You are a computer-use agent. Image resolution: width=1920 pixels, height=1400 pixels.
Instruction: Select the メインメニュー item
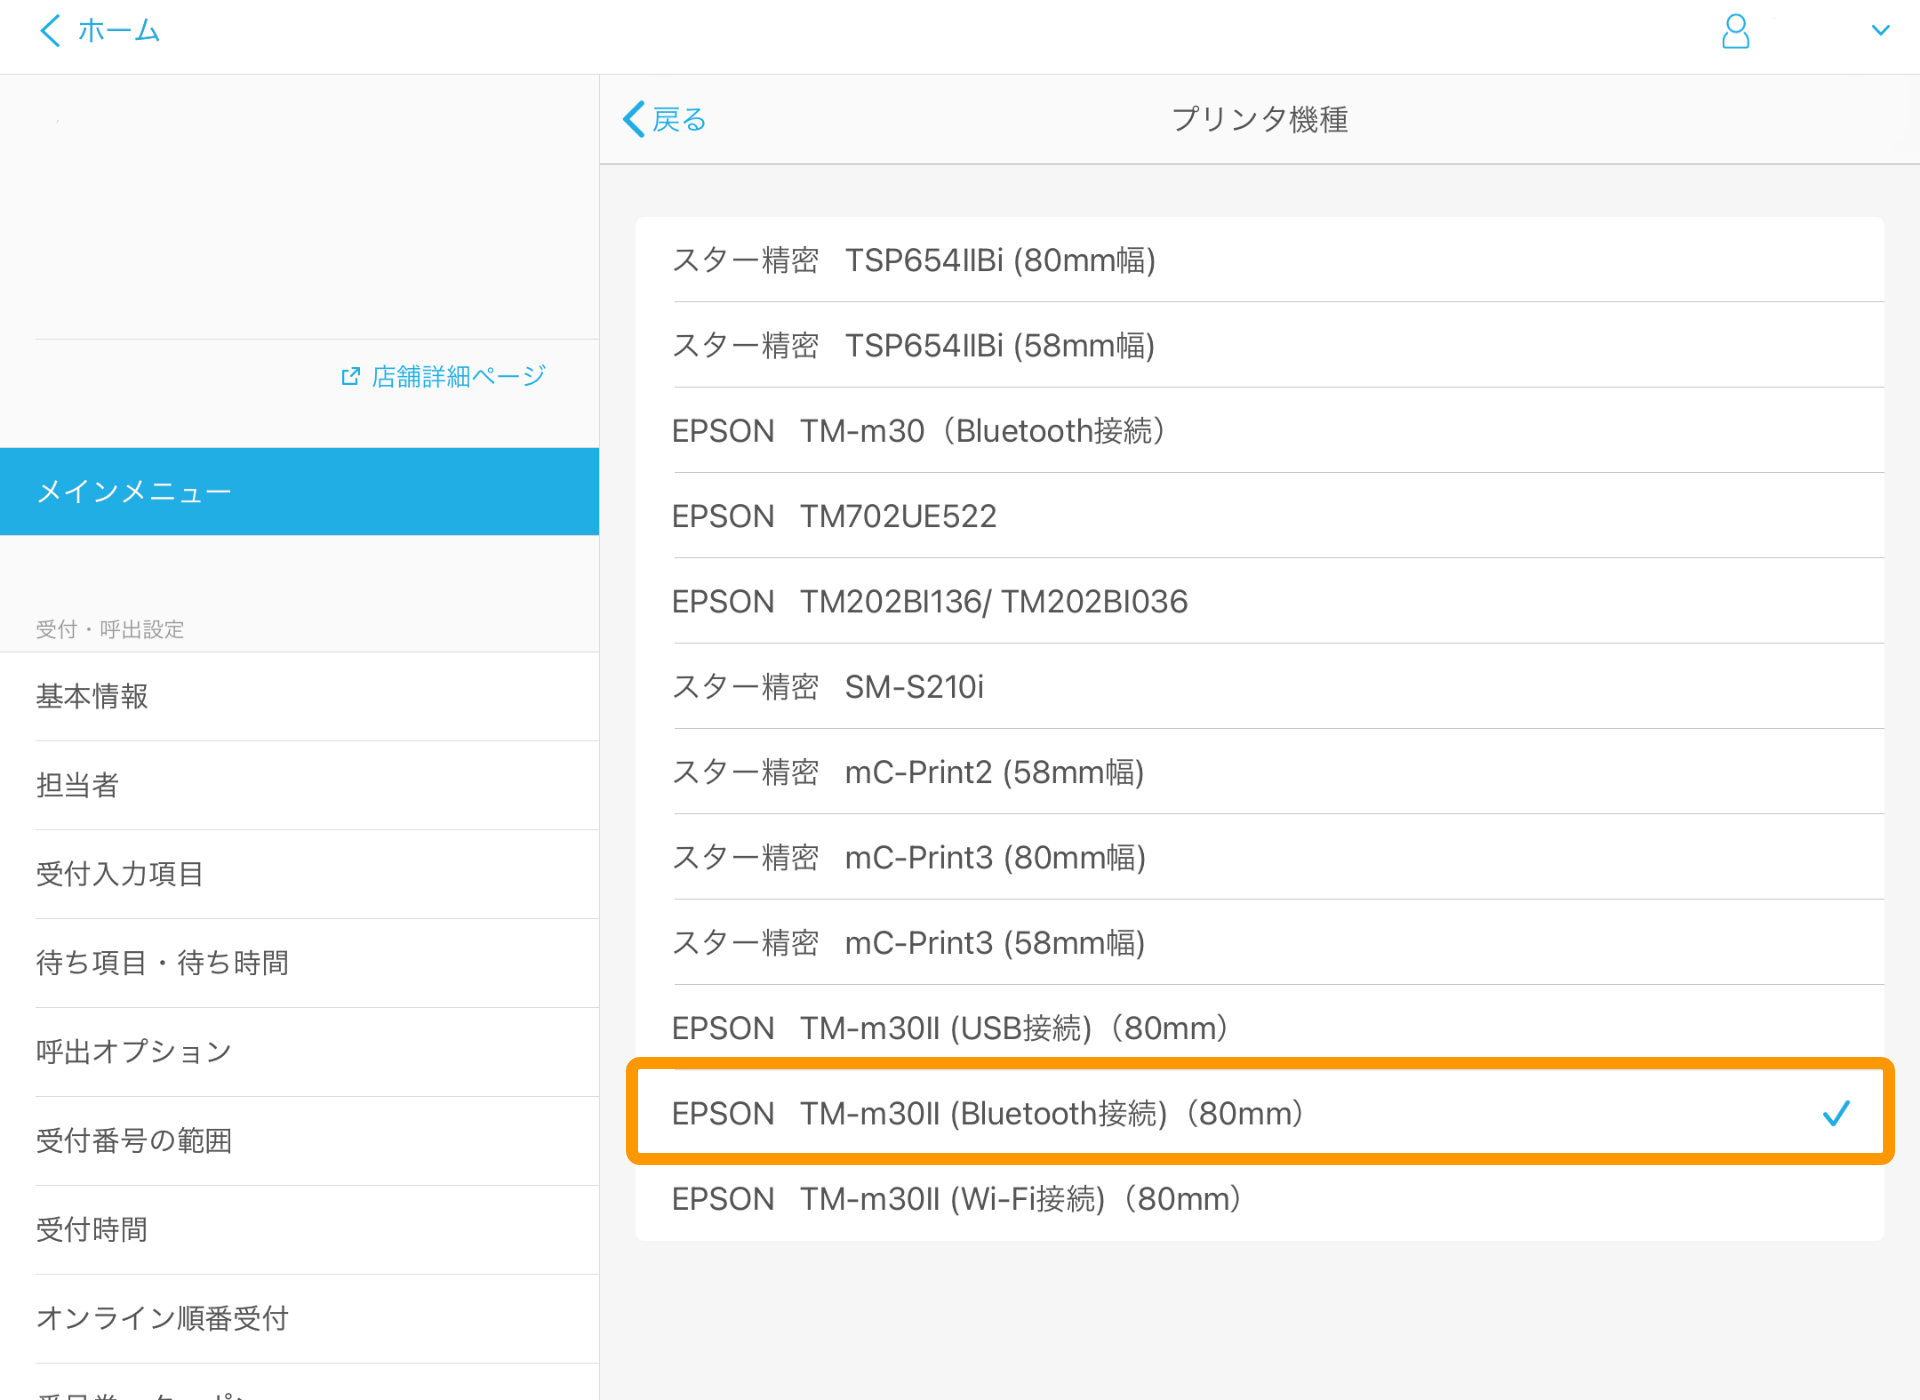click(x=299, y=491)
